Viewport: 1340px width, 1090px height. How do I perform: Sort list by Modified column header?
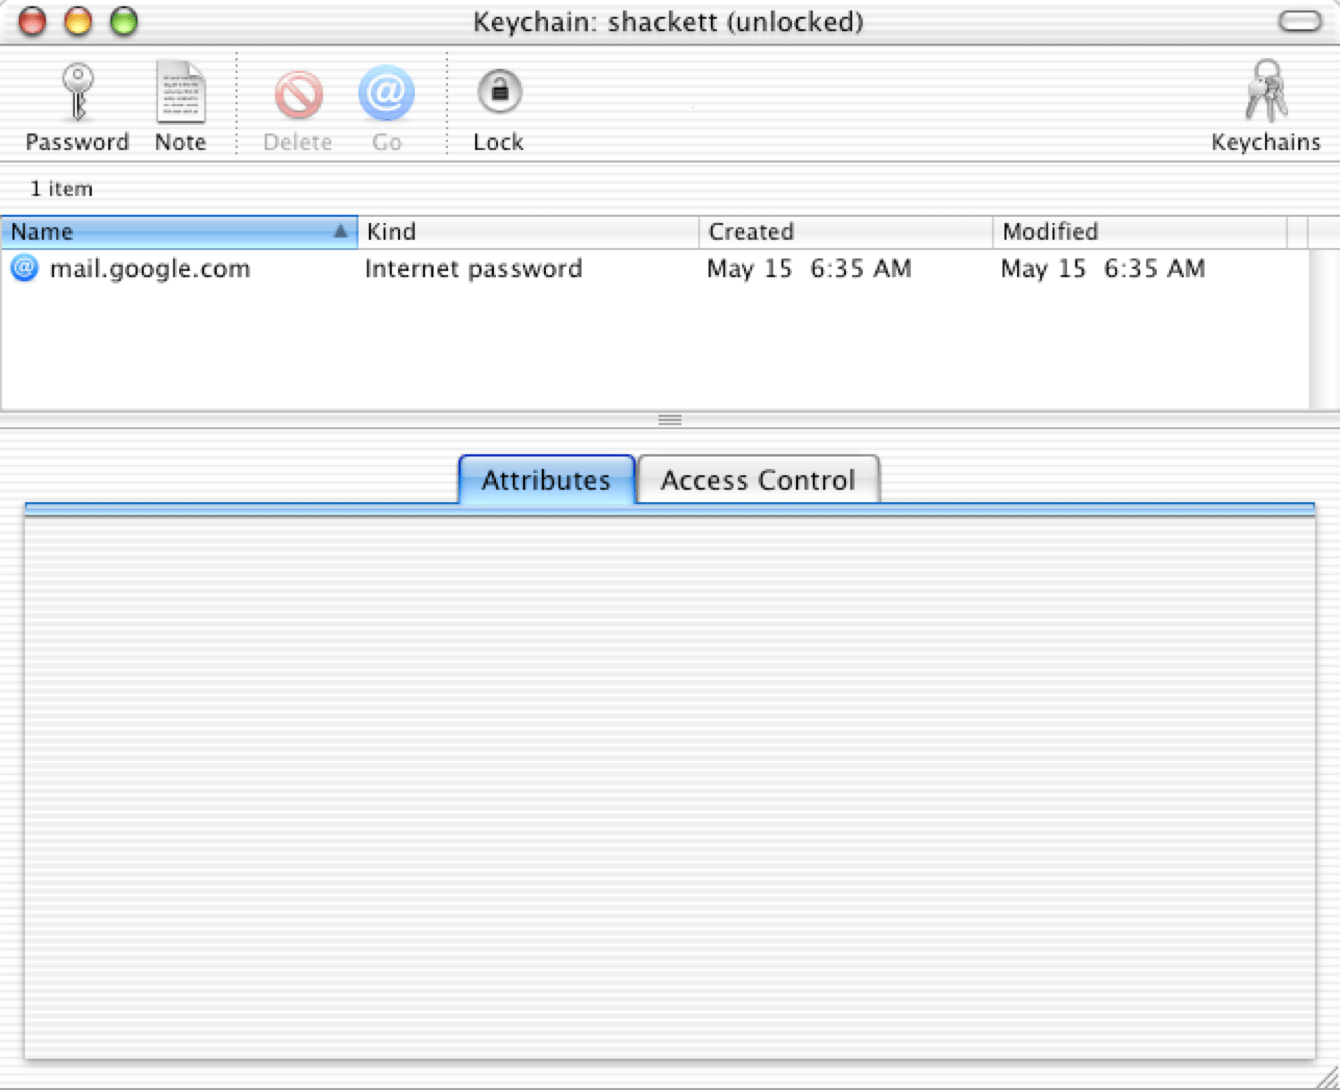point(1140,232)
